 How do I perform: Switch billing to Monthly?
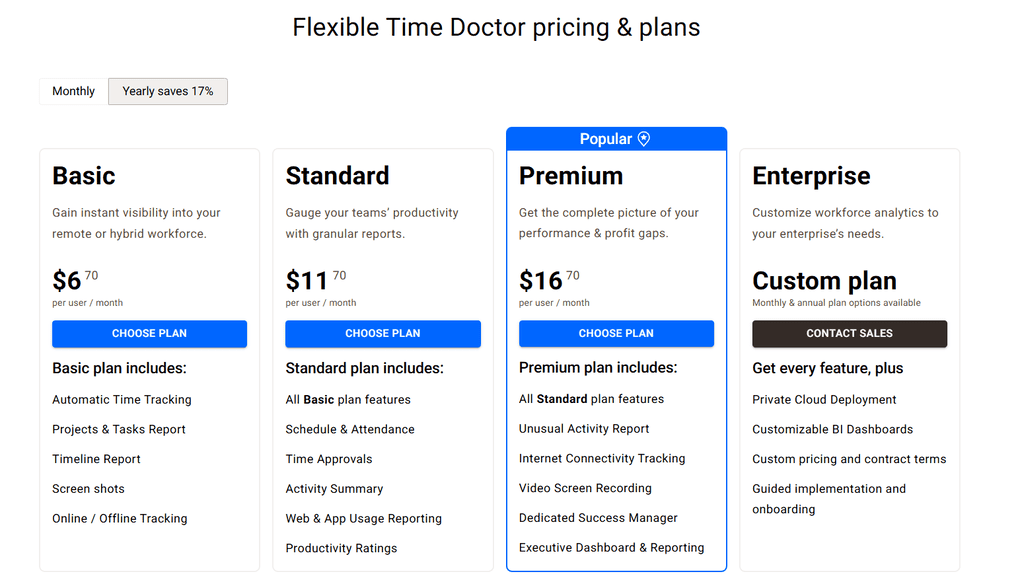coord(72,91)
